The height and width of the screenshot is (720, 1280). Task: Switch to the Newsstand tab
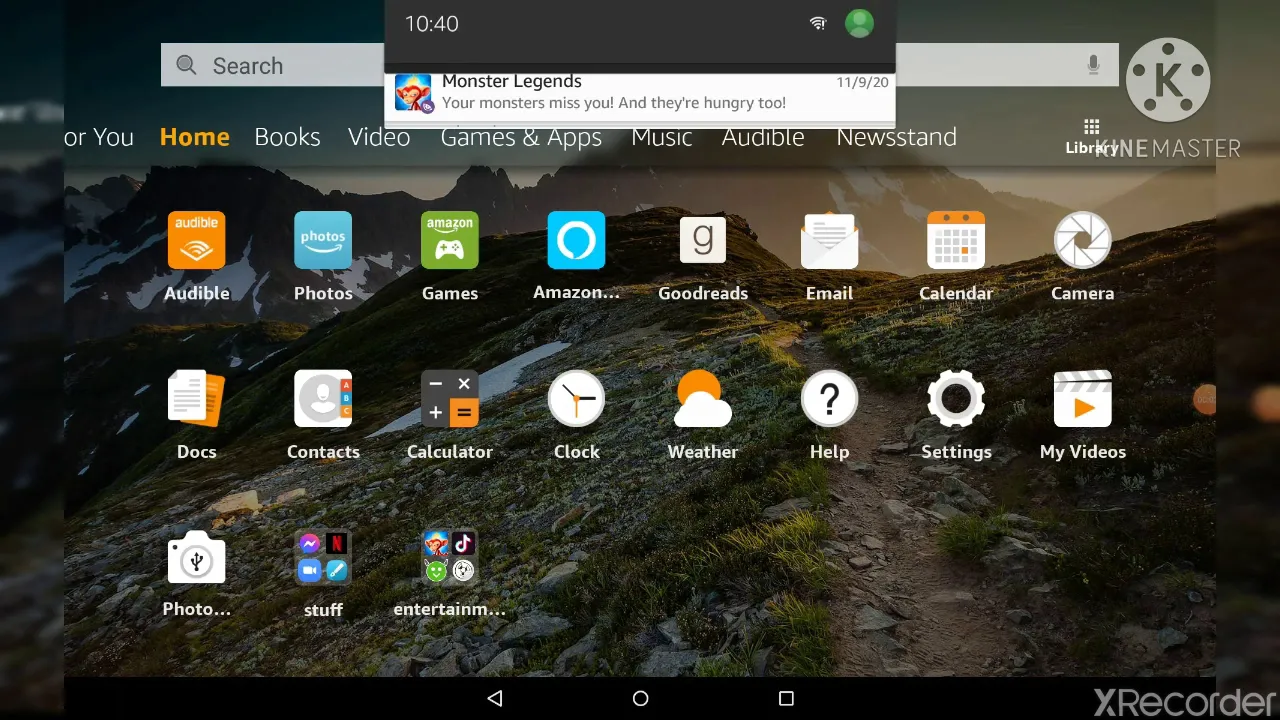tap(897, 137)
